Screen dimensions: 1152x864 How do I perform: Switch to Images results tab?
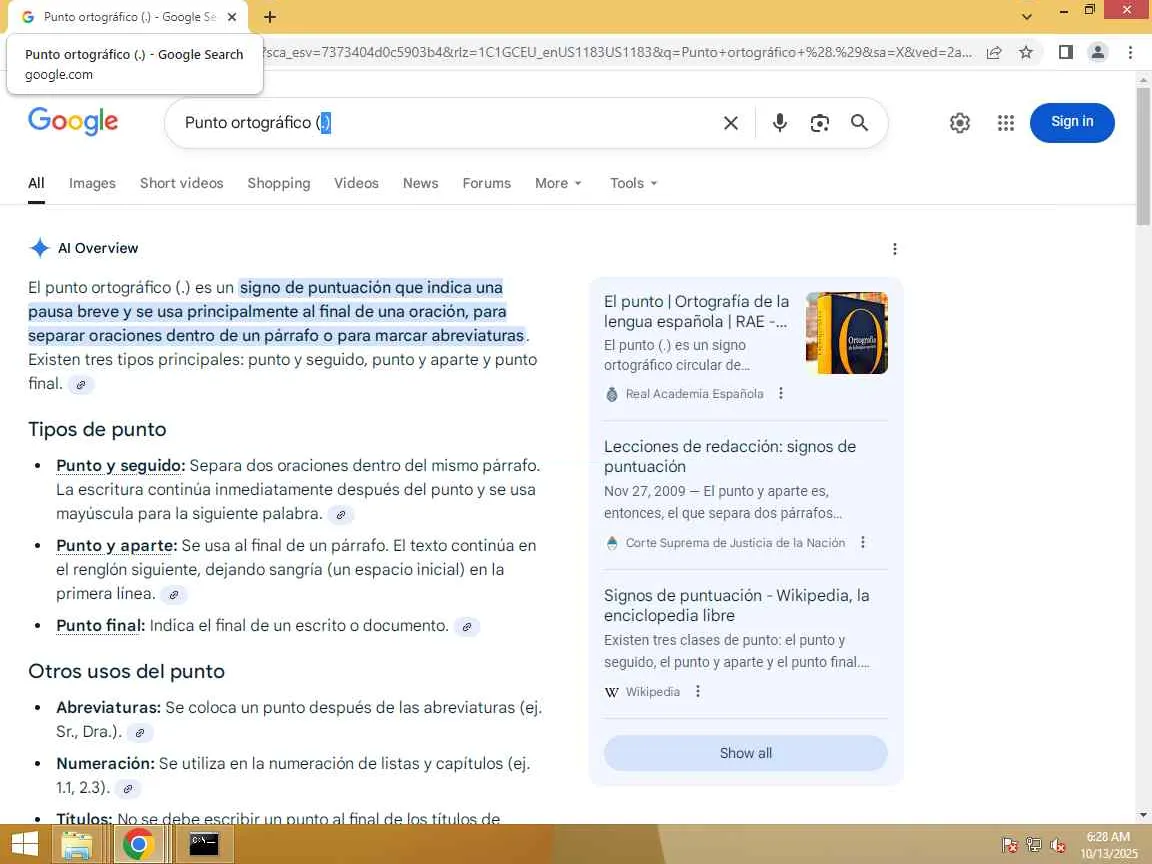pos(92,183)
